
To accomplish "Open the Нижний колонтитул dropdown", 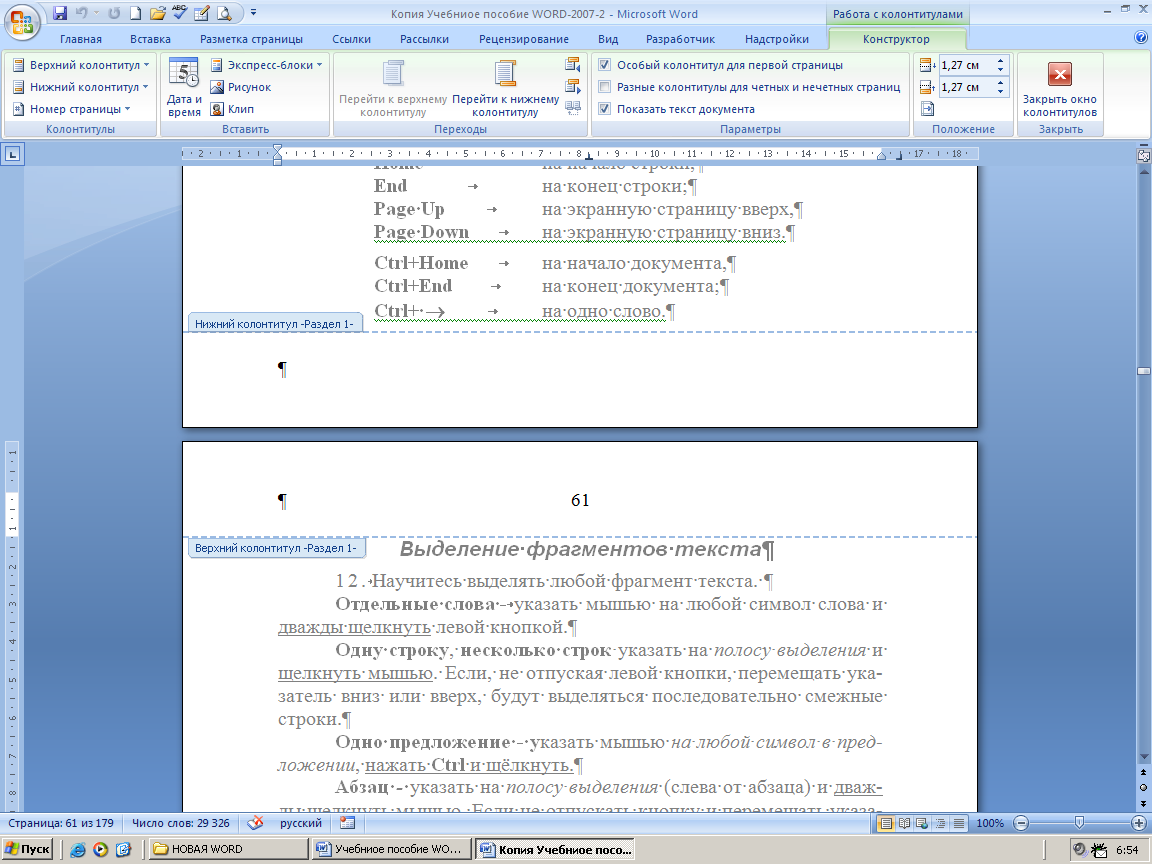I will (x=81, y=87).
